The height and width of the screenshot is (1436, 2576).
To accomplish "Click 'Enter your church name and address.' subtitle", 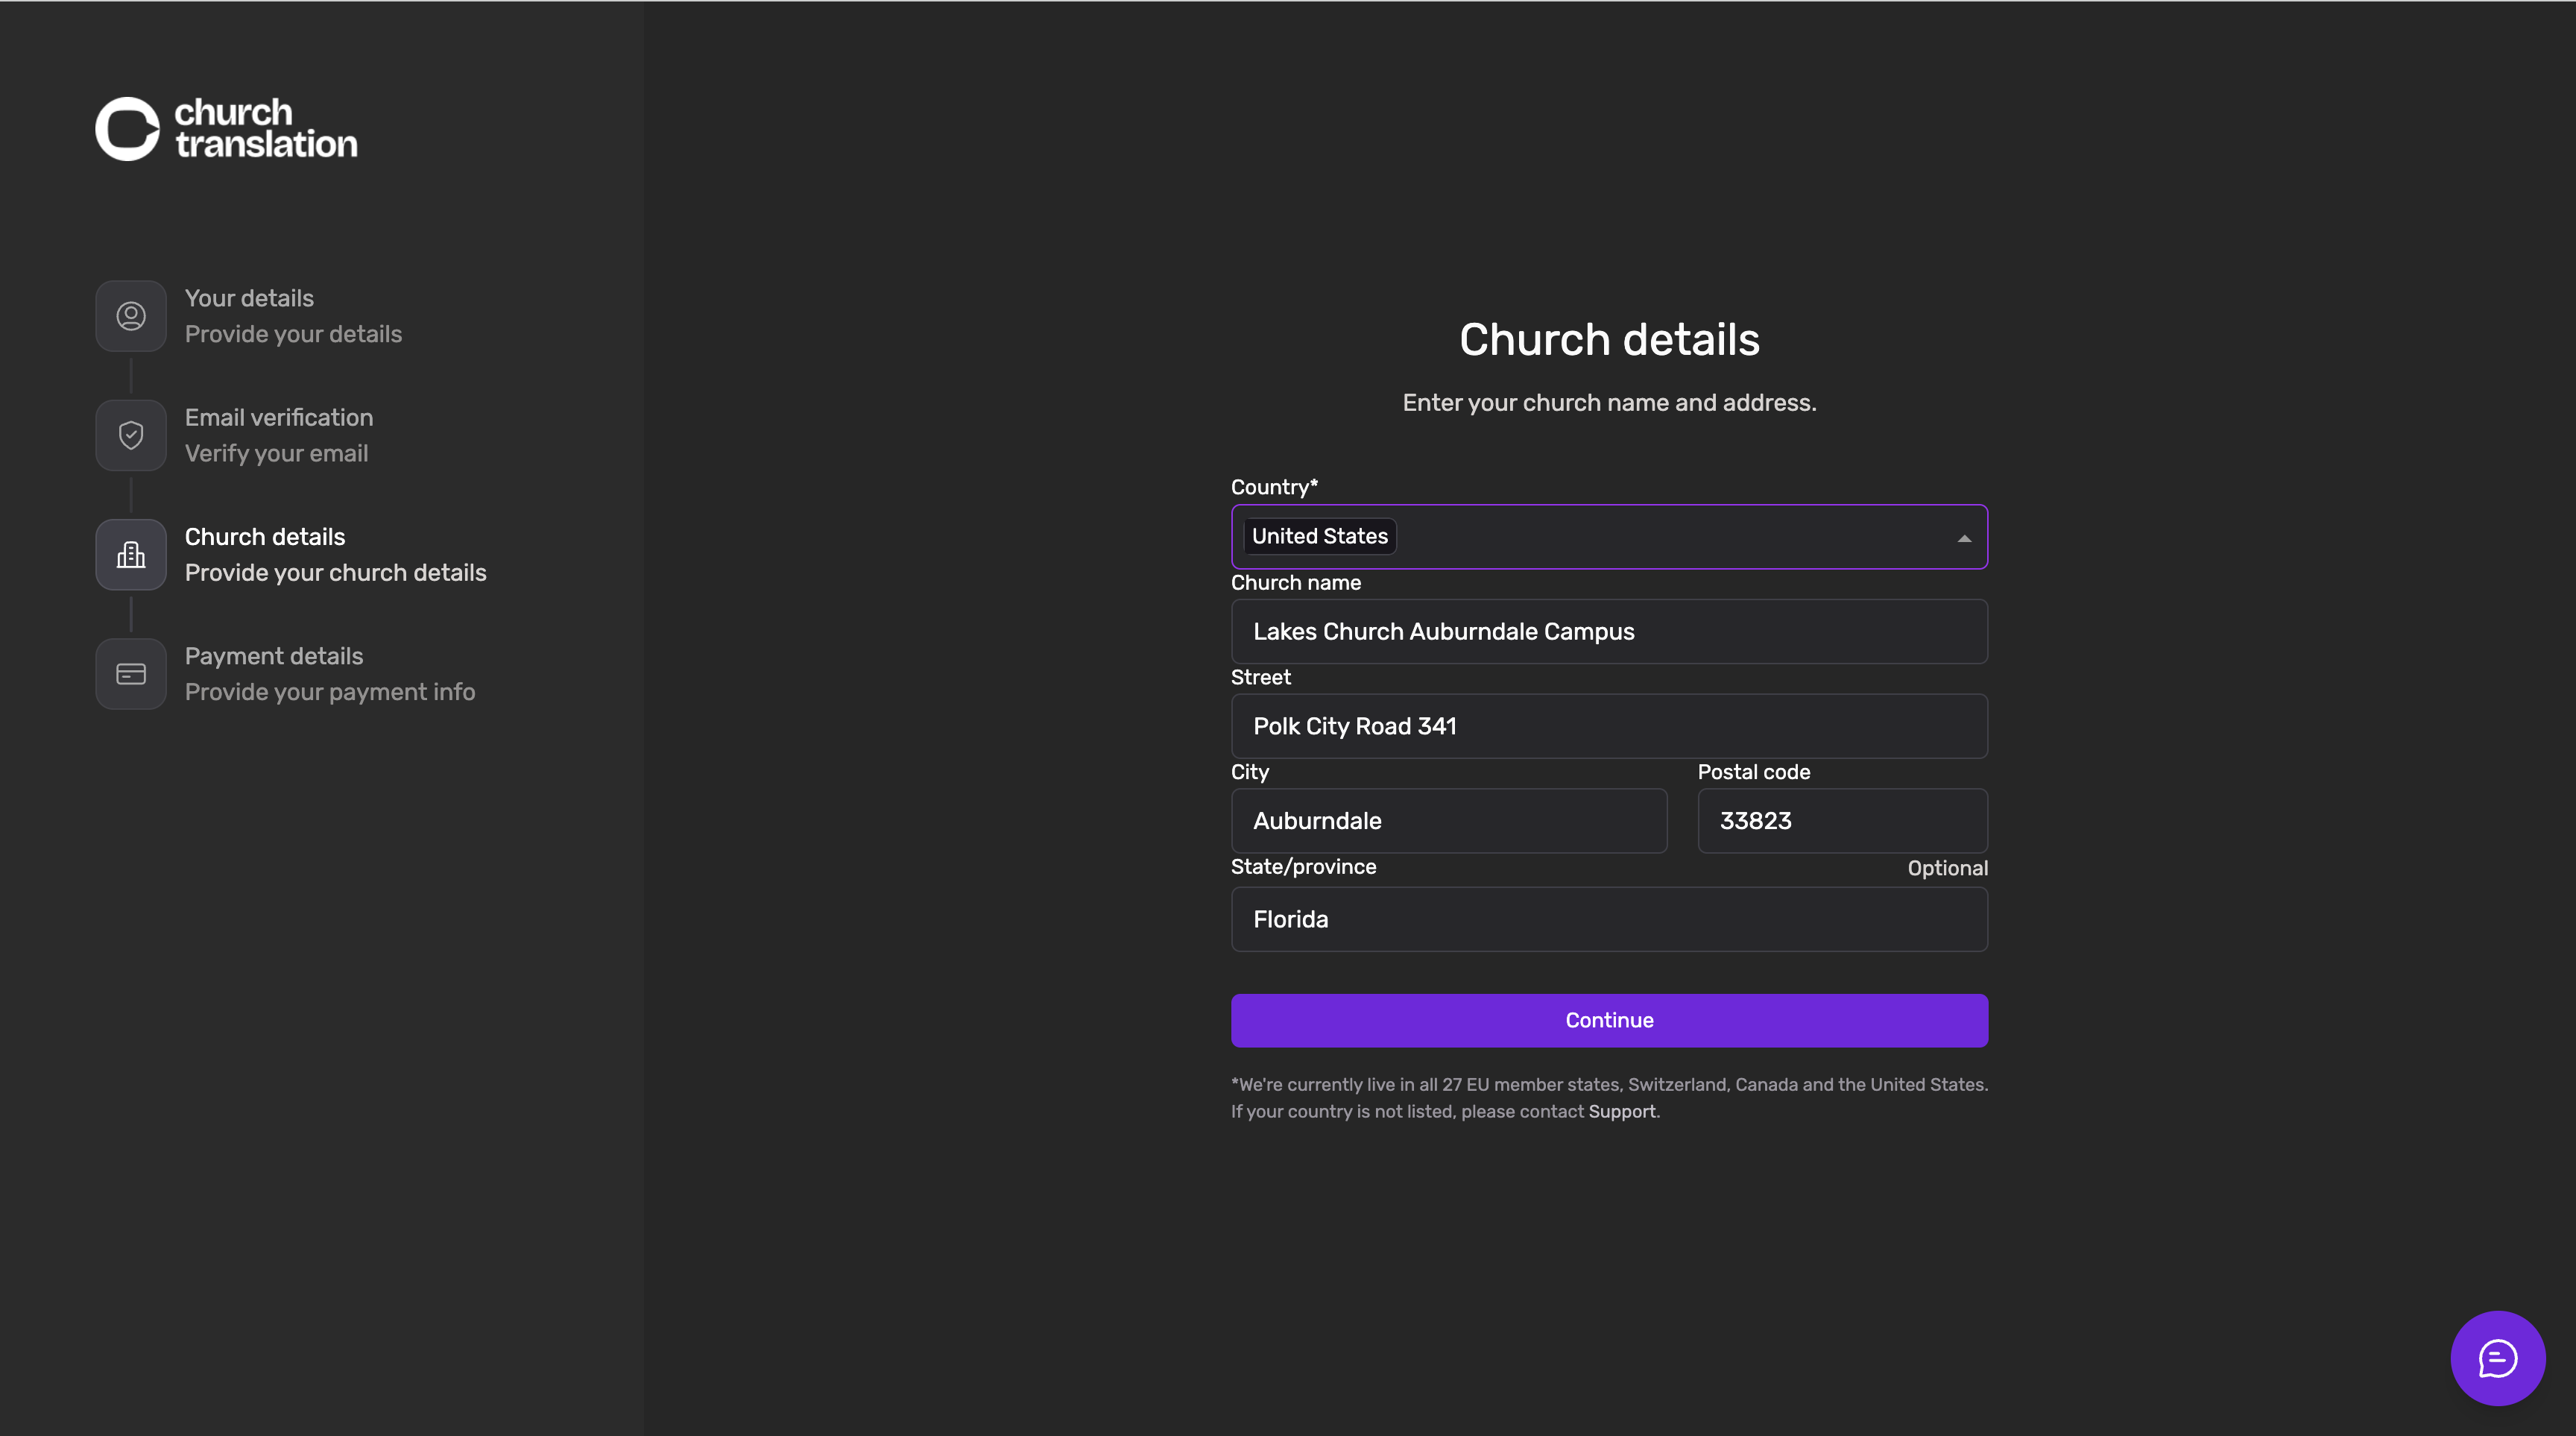I will coord(1609,403).
